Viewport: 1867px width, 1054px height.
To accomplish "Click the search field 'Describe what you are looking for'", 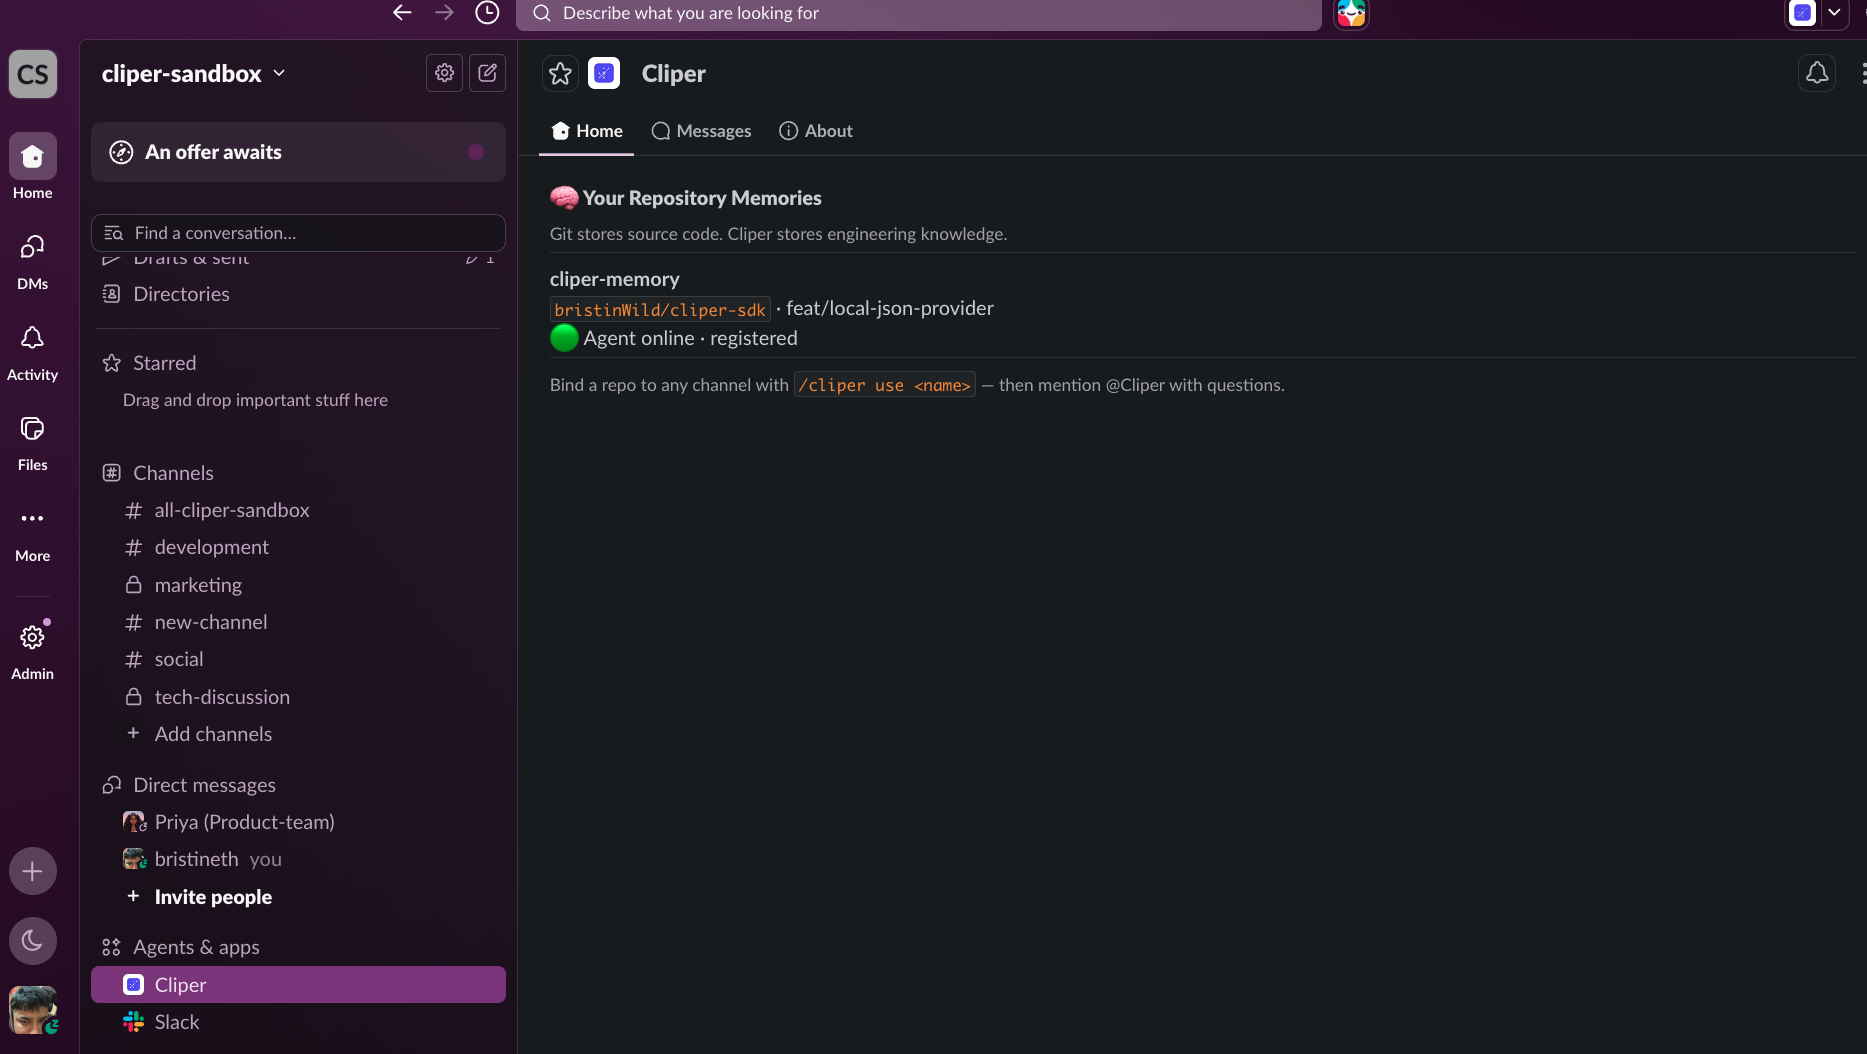I will pyautogui.click(x=919, y=14).
